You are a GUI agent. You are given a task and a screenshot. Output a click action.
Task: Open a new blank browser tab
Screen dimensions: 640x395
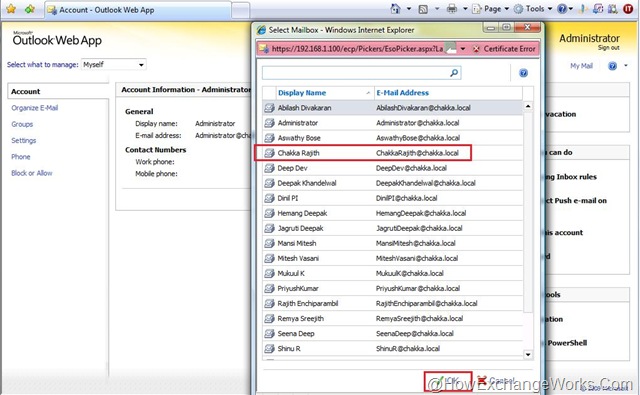(241, 10)
